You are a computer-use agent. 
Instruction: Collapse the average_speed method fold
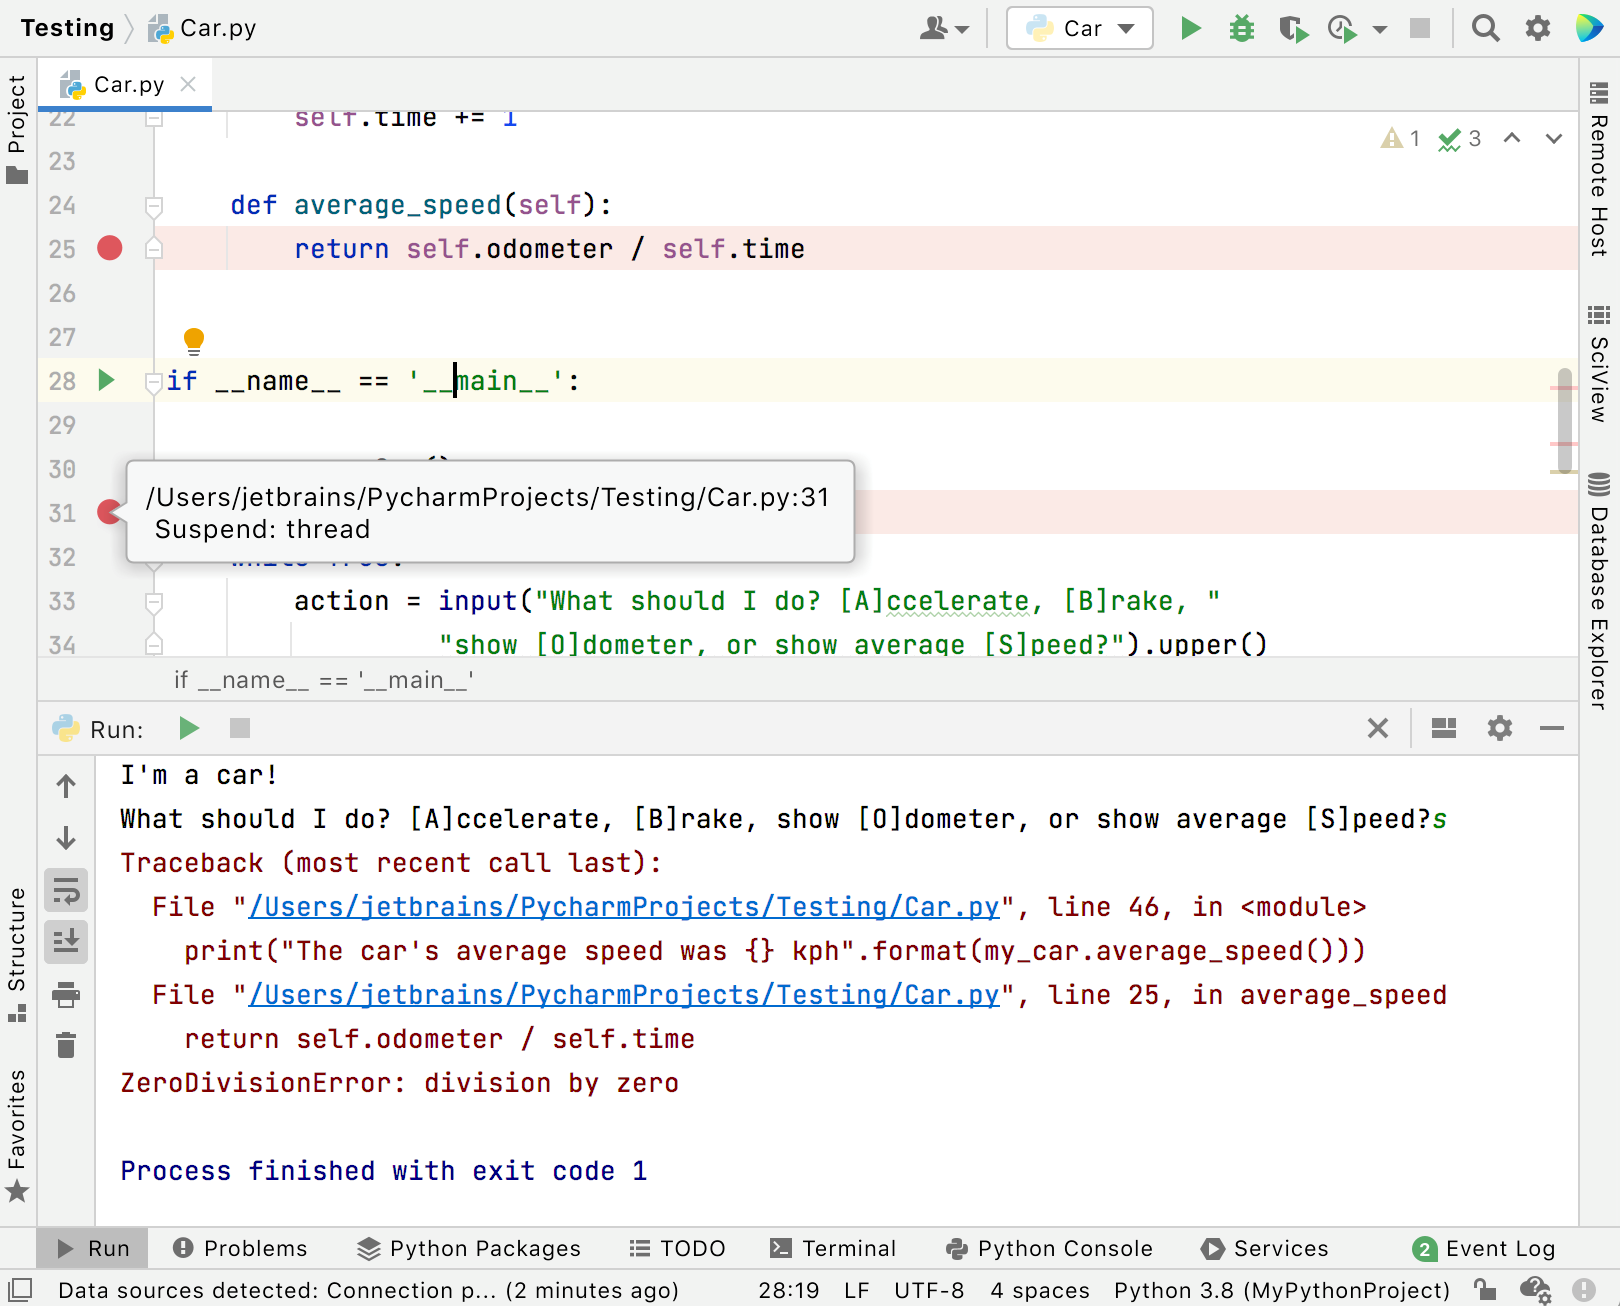(x=153, y=206)
